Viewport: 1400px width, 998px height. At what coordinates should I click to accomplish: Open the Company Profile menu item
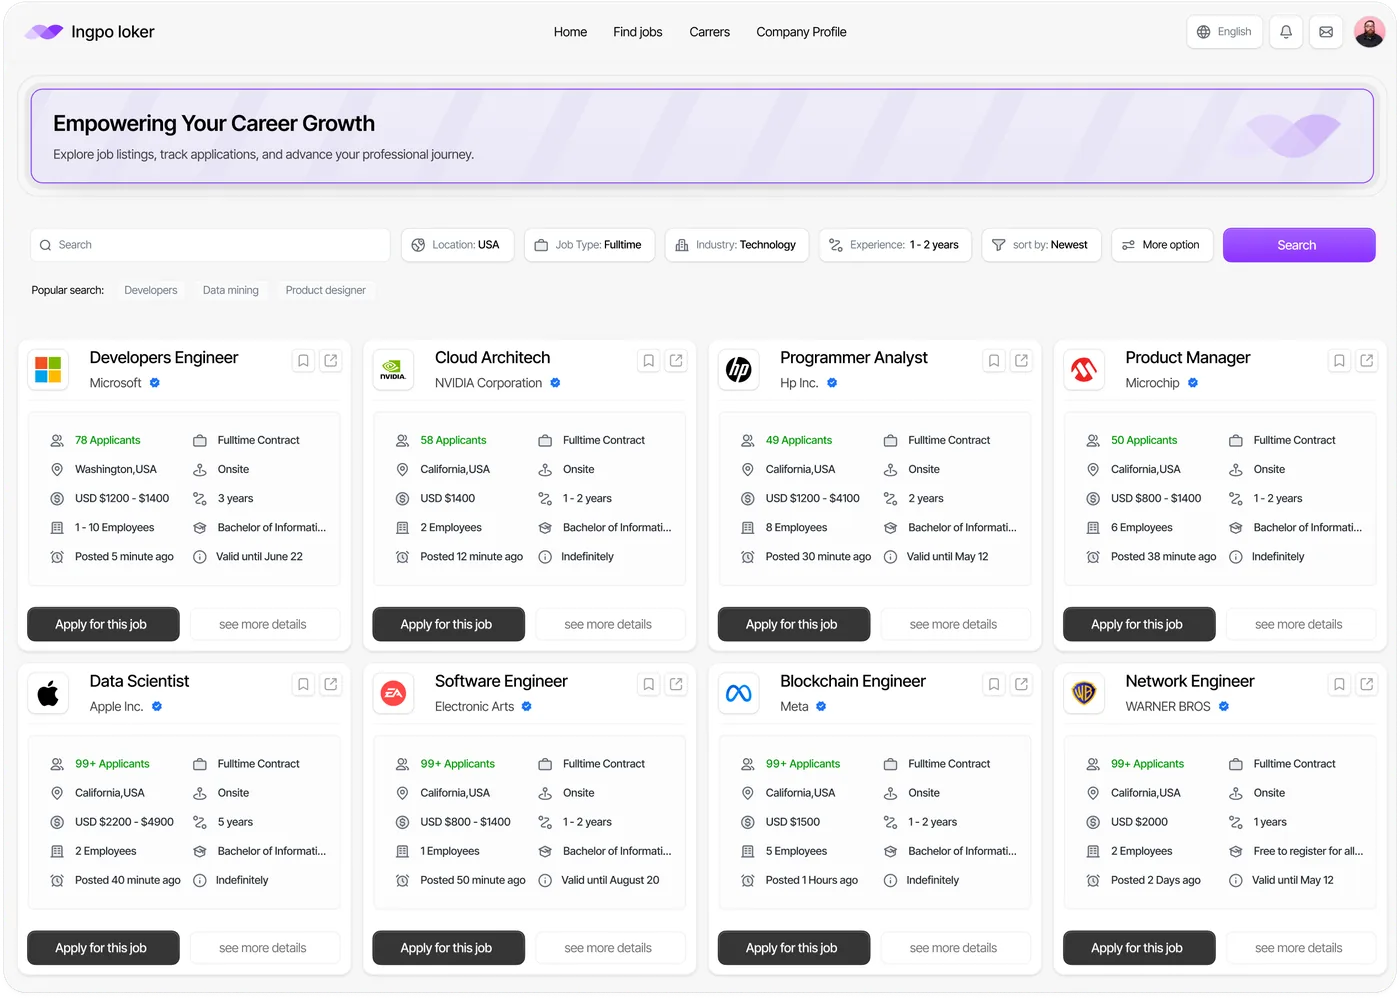[x=801, y=32]
